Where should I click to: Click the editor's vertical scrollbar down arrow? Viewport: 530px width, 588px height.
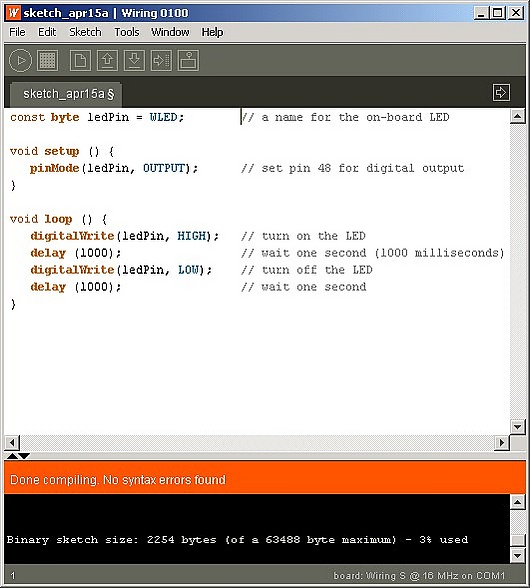pos(517,427)
